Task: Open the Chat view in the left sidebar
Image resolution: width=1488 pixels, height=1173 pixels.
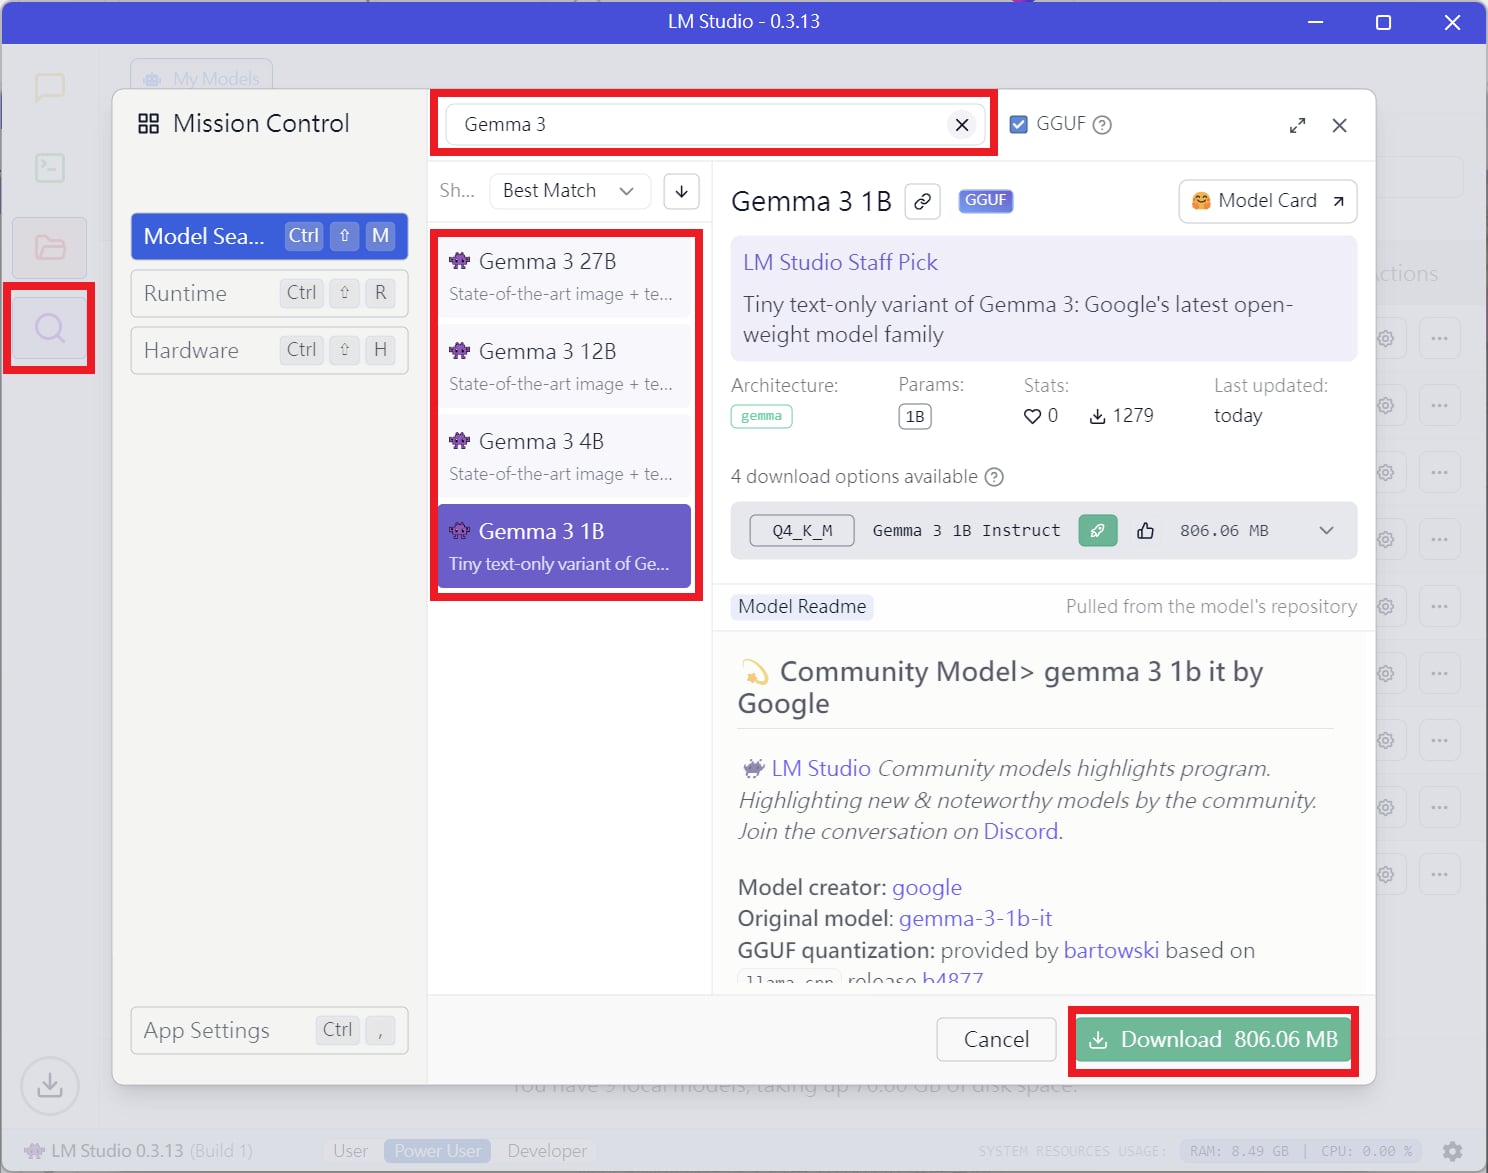Action: tap(49, 88)
